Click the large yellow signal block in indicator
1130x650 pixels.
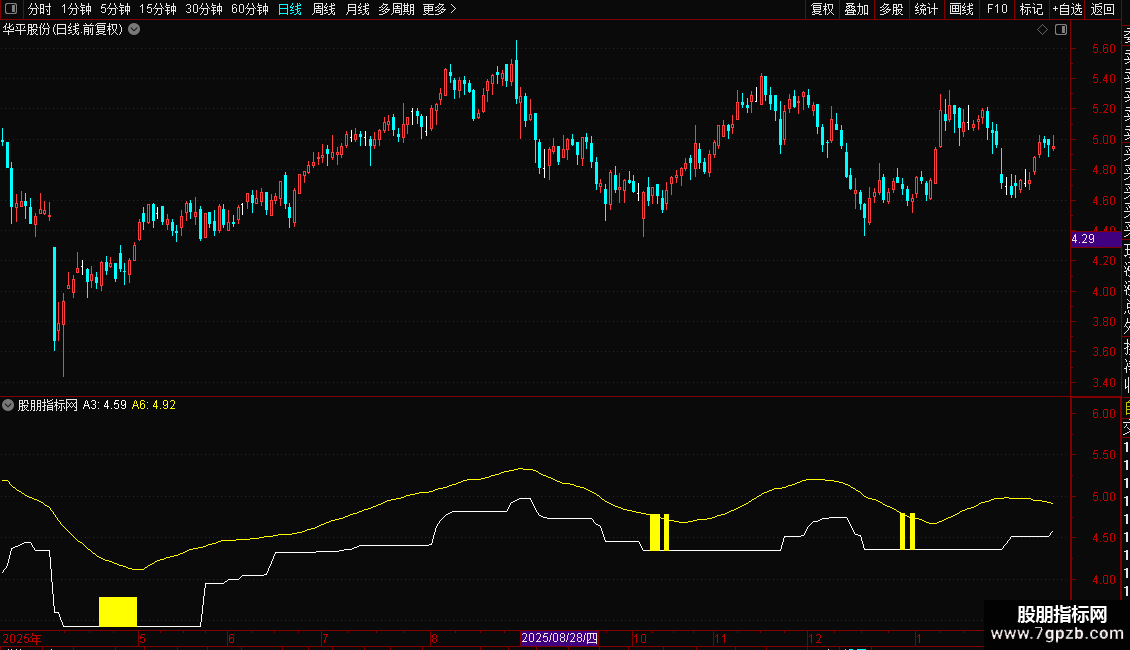click(x=117, y=611)
